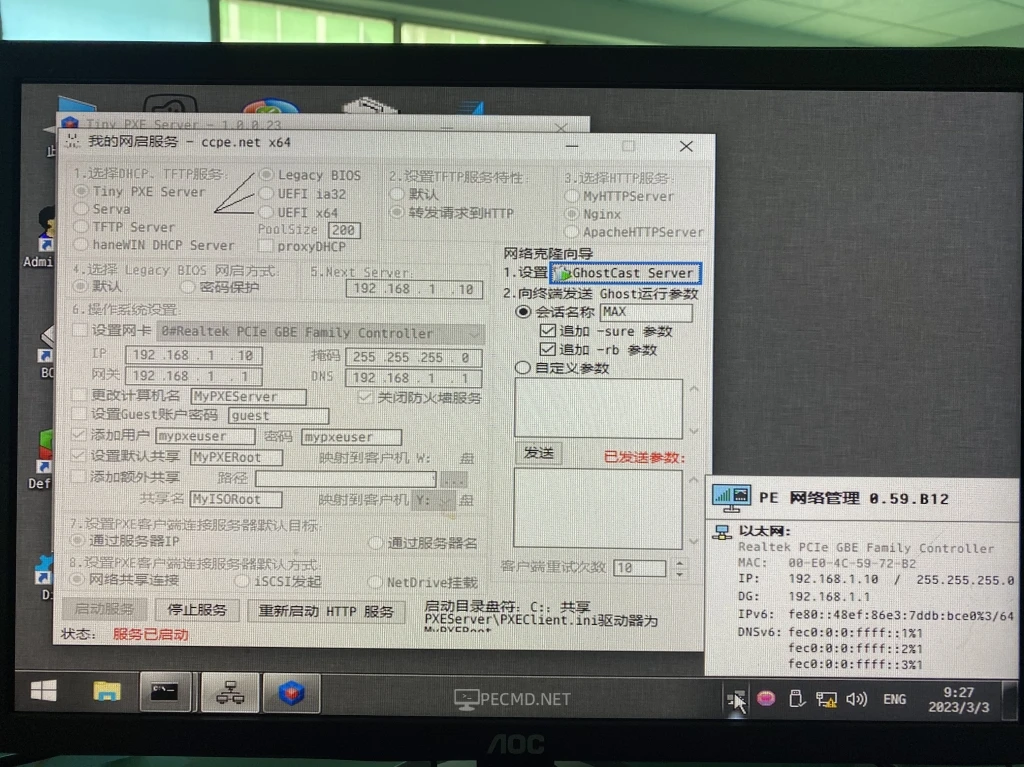This screenshot has height=767, width=1024.
Task: Select NetDrive挂载 connection method
Action: [x=374, y=581]
